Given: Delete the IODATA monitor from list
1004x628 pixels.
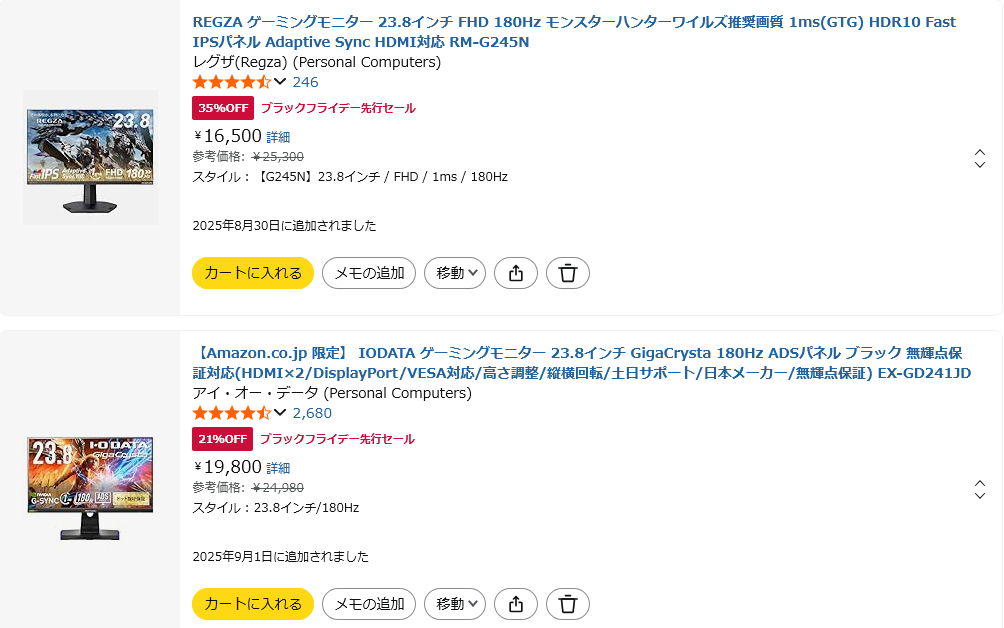Looking at the screenshot, I should 568,604.
